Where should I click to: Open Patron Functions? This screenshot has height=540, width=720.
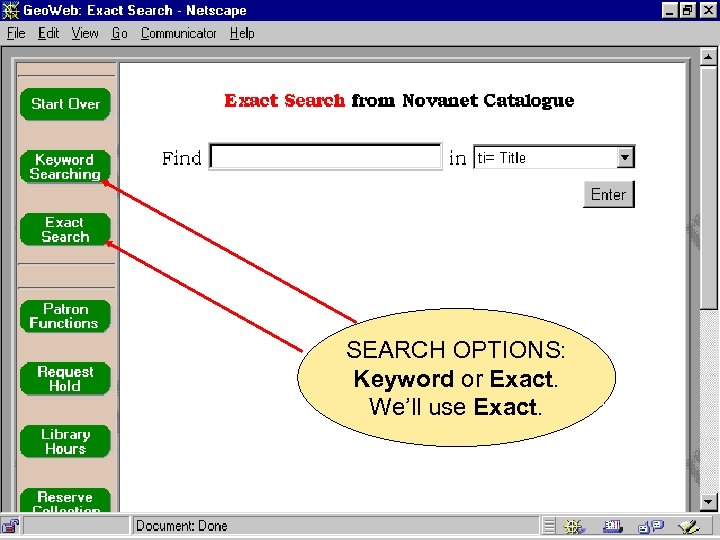click(65, 316)
